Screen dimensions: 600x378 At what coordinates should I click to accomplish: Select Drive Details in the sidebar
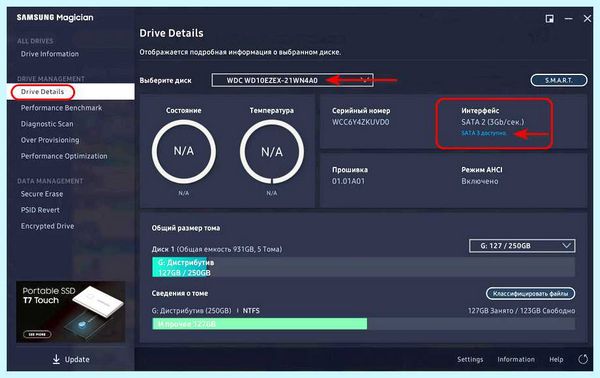pos(71,92)
